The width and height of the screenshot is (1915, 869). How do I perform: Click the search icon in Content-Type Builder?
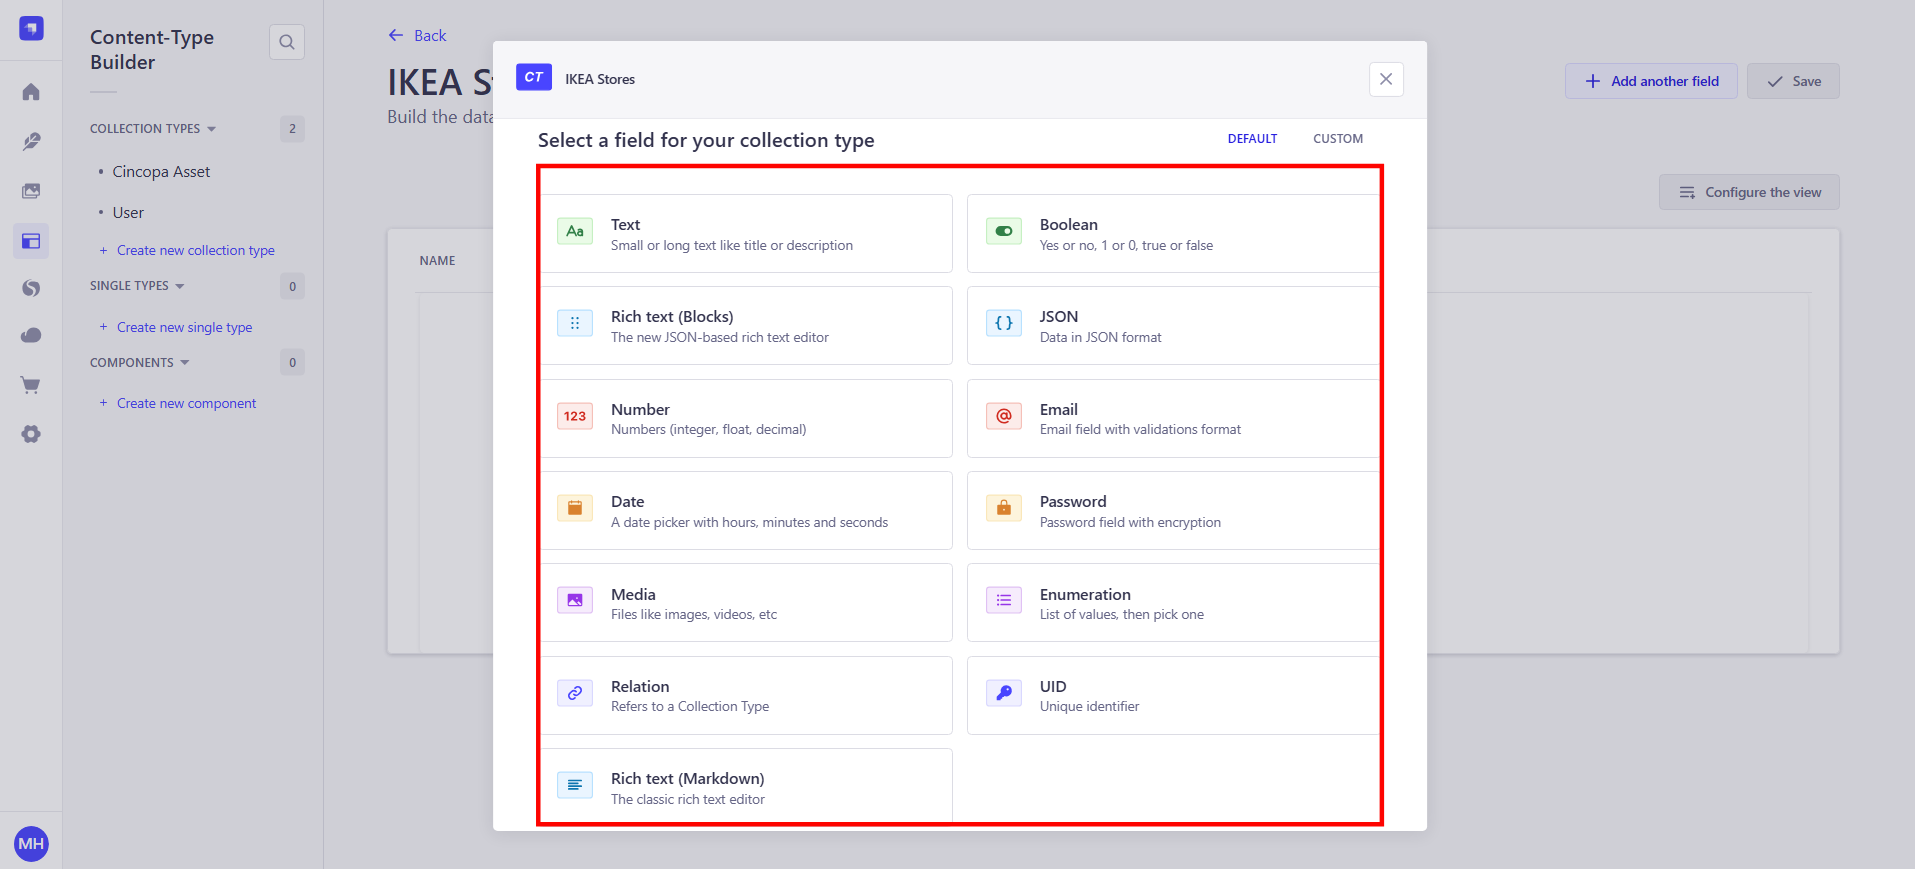[287, 42]
